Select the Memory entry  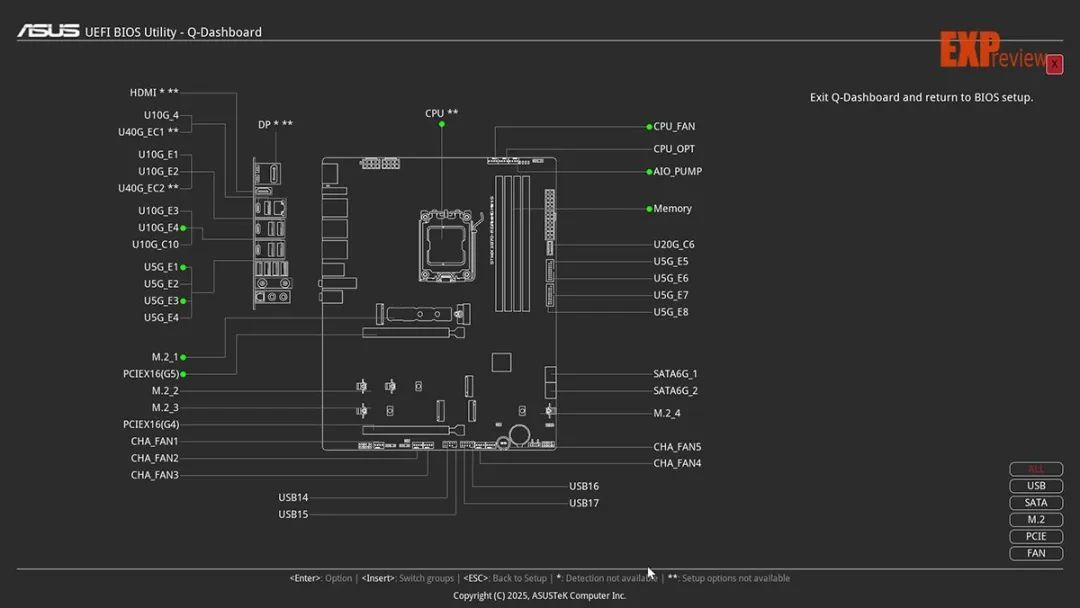672,209
